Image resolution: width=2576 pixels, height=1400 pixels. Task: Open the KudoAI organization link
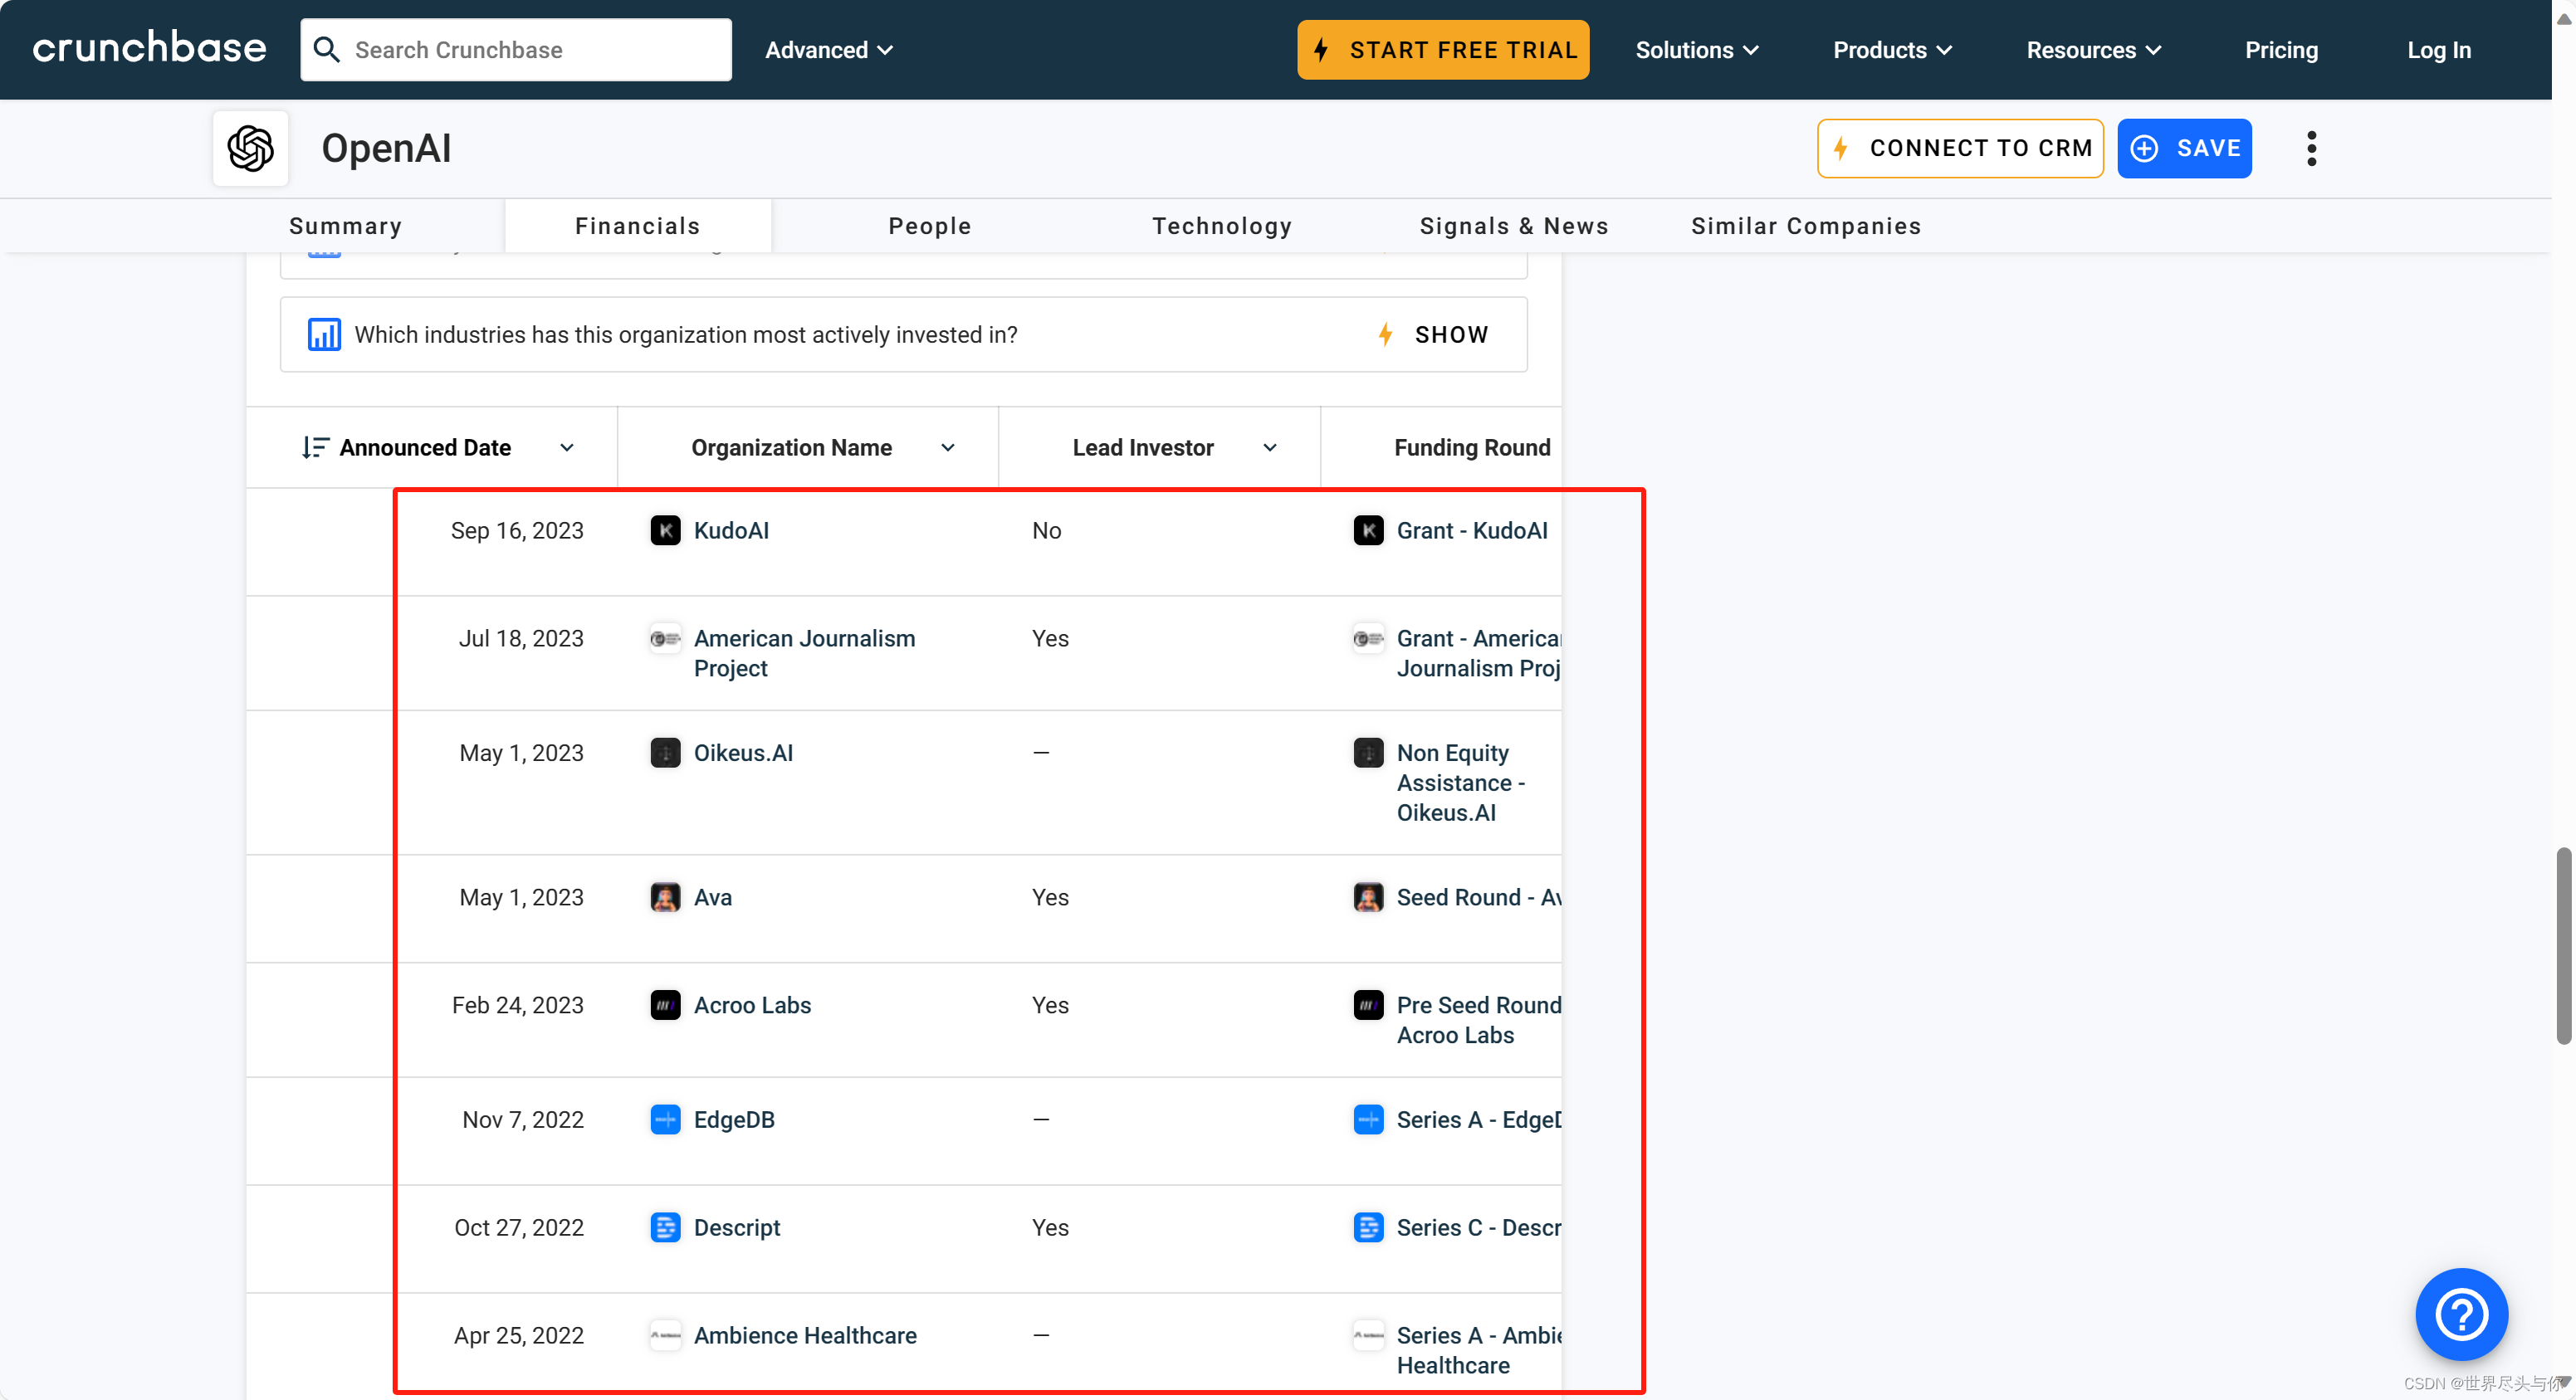[731, 530]
